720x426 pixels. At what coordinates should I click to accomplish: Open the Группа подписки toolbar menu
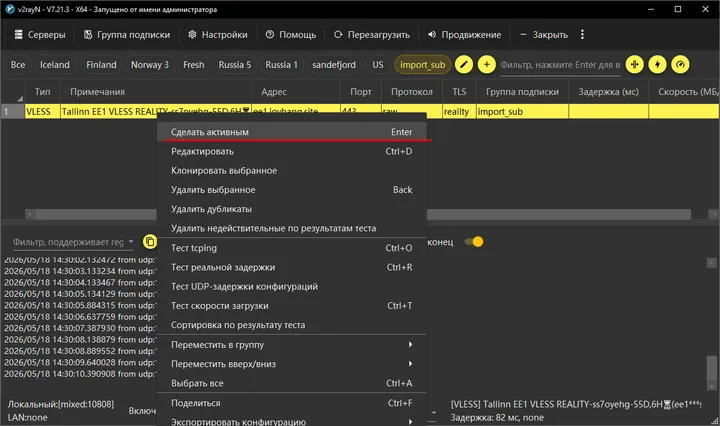[127, 35]
